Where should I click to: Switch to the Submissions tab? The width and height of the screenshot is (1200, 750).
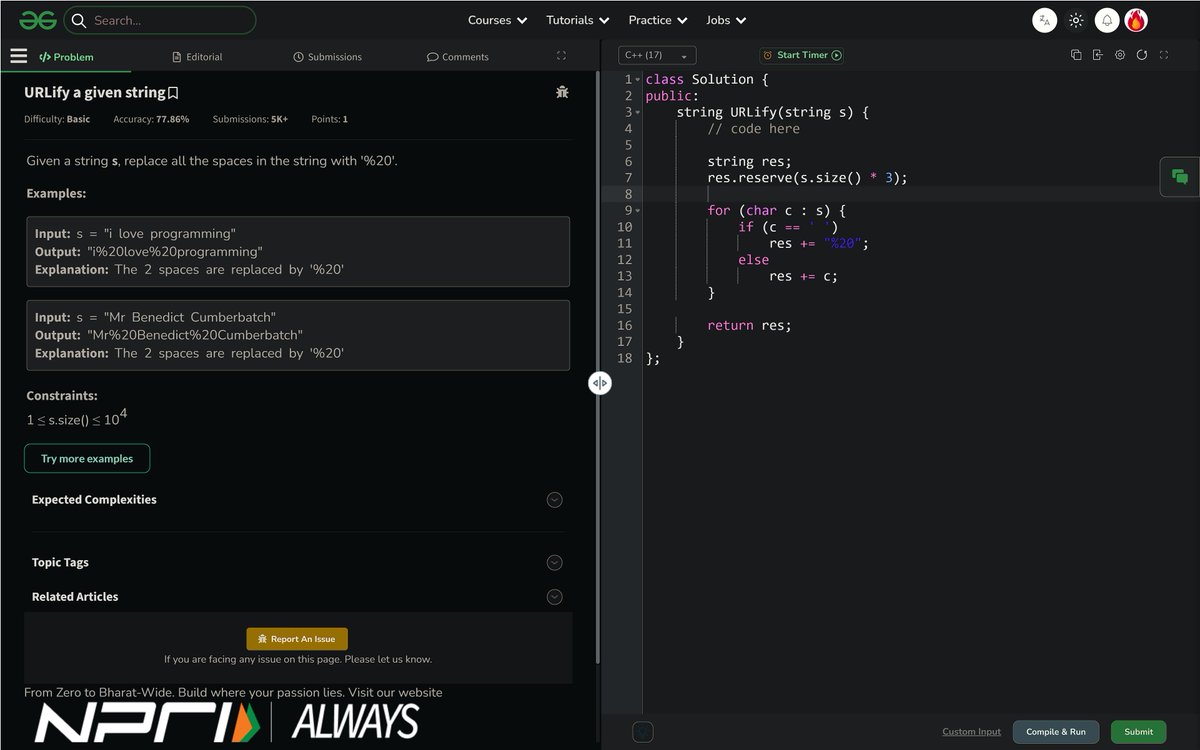point(327,57)
